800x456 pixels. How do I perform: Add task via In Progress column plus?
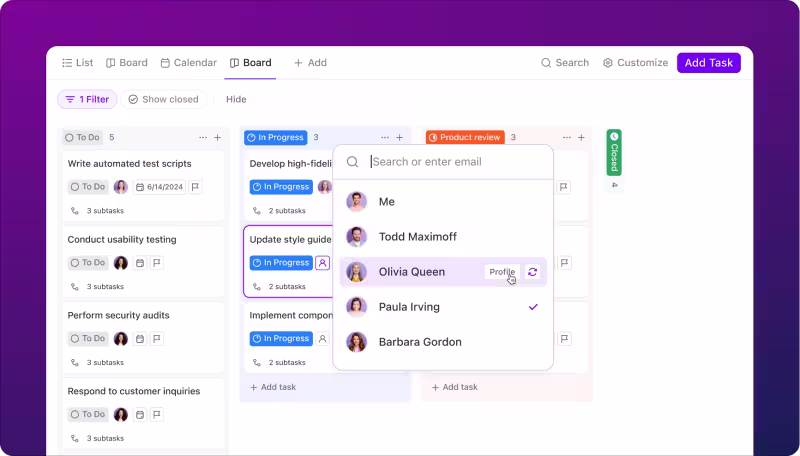pos(399,138)
